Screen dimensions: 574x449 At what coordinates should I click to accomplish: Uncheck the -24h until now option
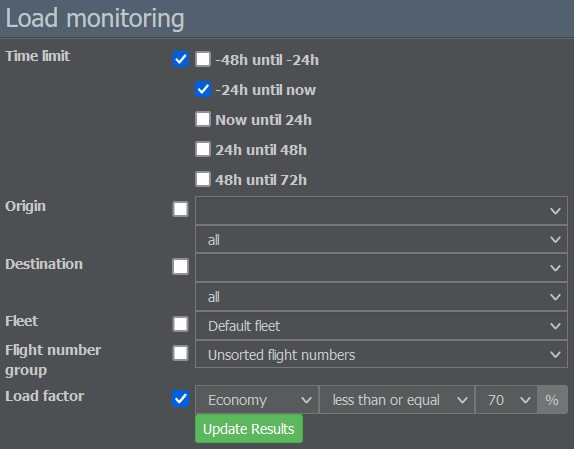[x=203, y=89]
